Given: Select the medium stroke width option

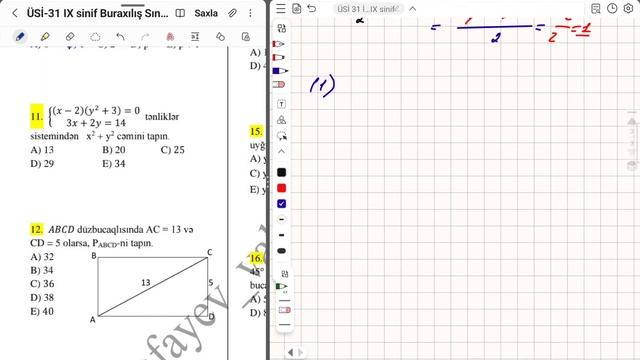Looking at the screenshot, I should pyautogui.click(x=282, y=235).
